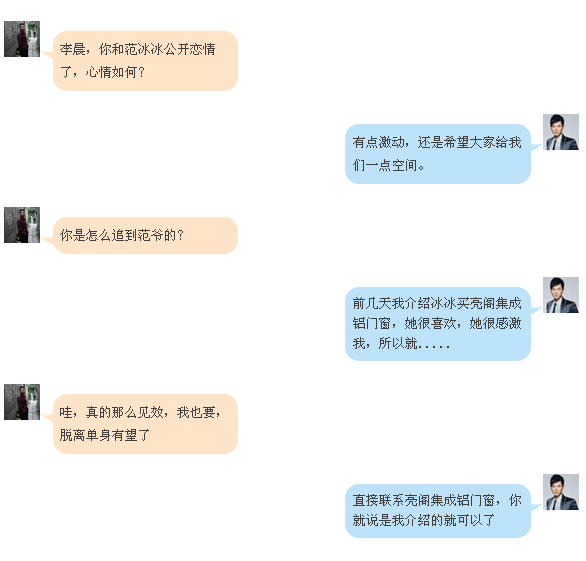Image resolution: width=586 pixels, height=561 pixels.
Task: Select the orange bubble starting 李晨，你和范冰冰公开恋情
Action: (x=145, y=61)
